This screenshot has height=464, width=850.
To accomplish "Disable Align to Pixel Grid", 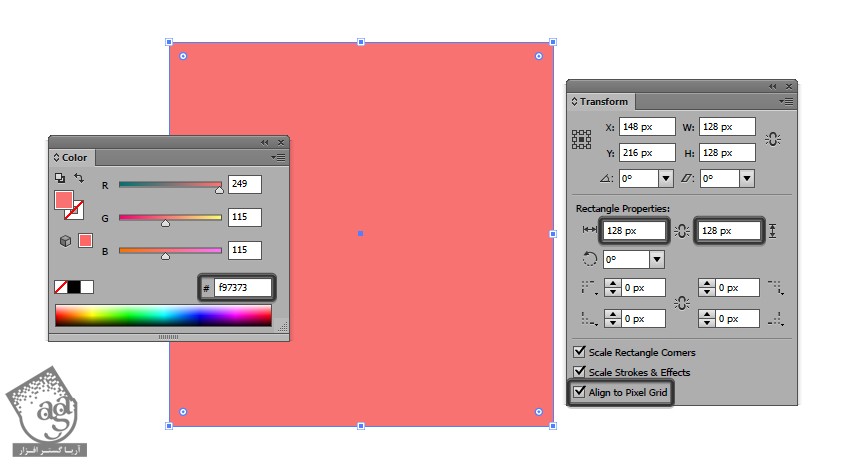I will [x=579, y=392].
